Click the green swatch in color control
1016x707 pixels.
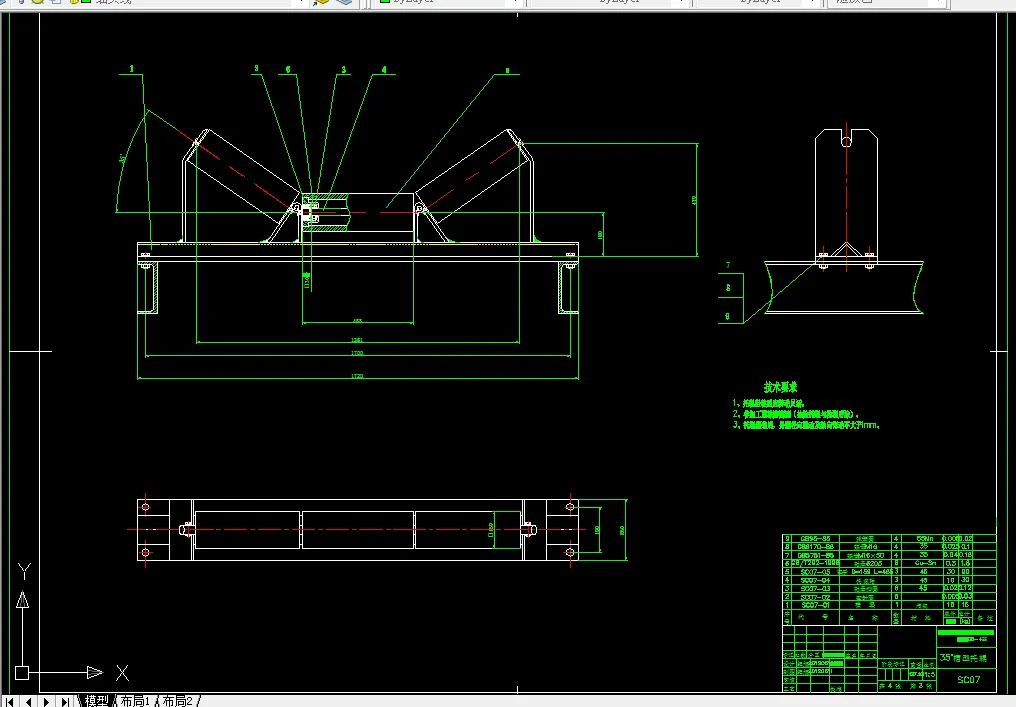click(x=383, y=3)
